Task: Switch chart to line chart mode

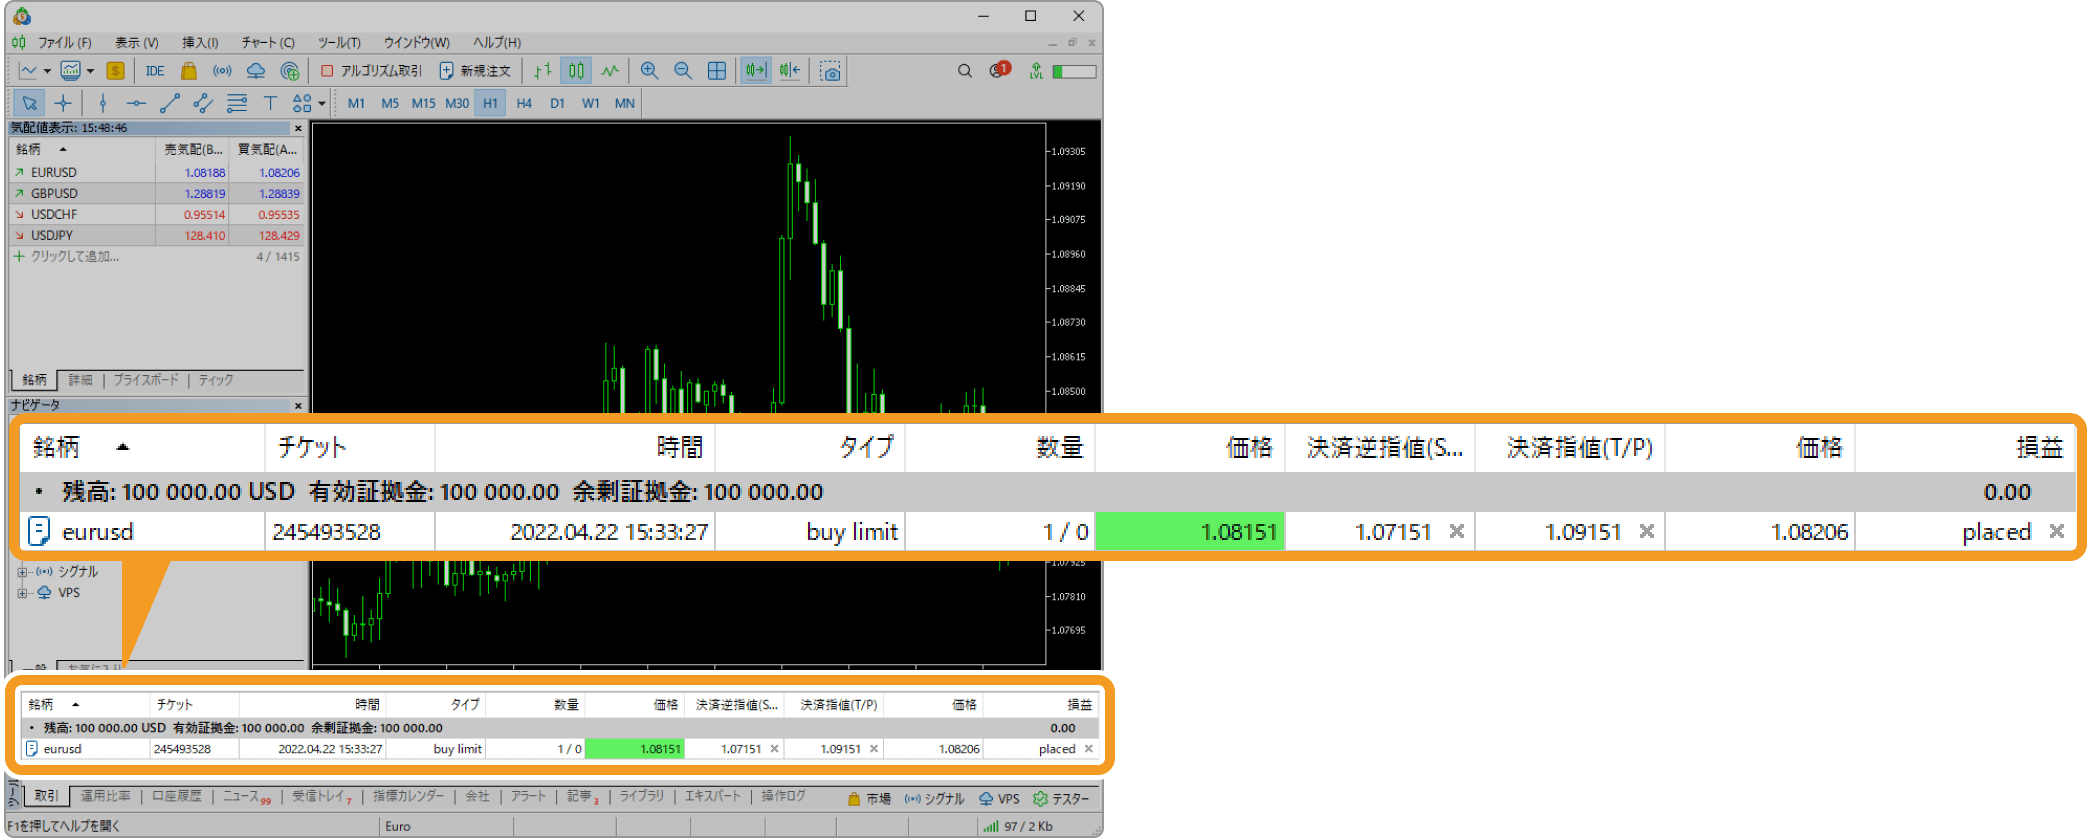Action: pyautogui.click(x=611, y=71)
